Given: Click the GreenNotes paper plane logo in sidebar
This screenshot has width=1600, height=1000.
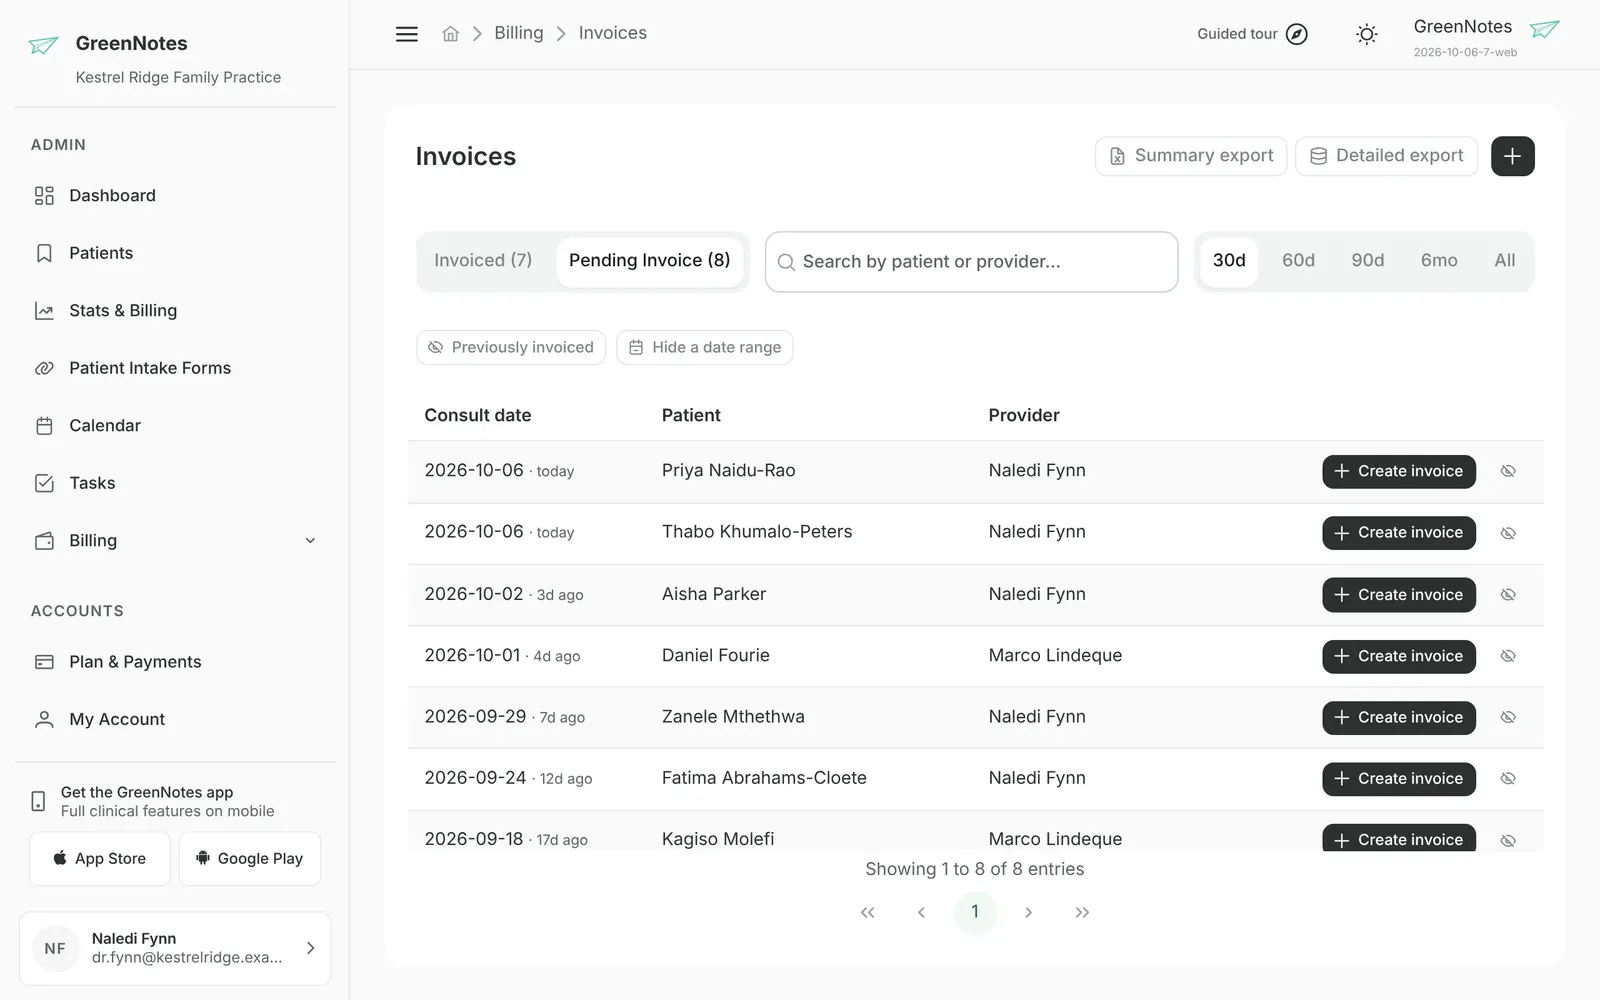Looking at the screenshot, I should [x=44, y=45].
